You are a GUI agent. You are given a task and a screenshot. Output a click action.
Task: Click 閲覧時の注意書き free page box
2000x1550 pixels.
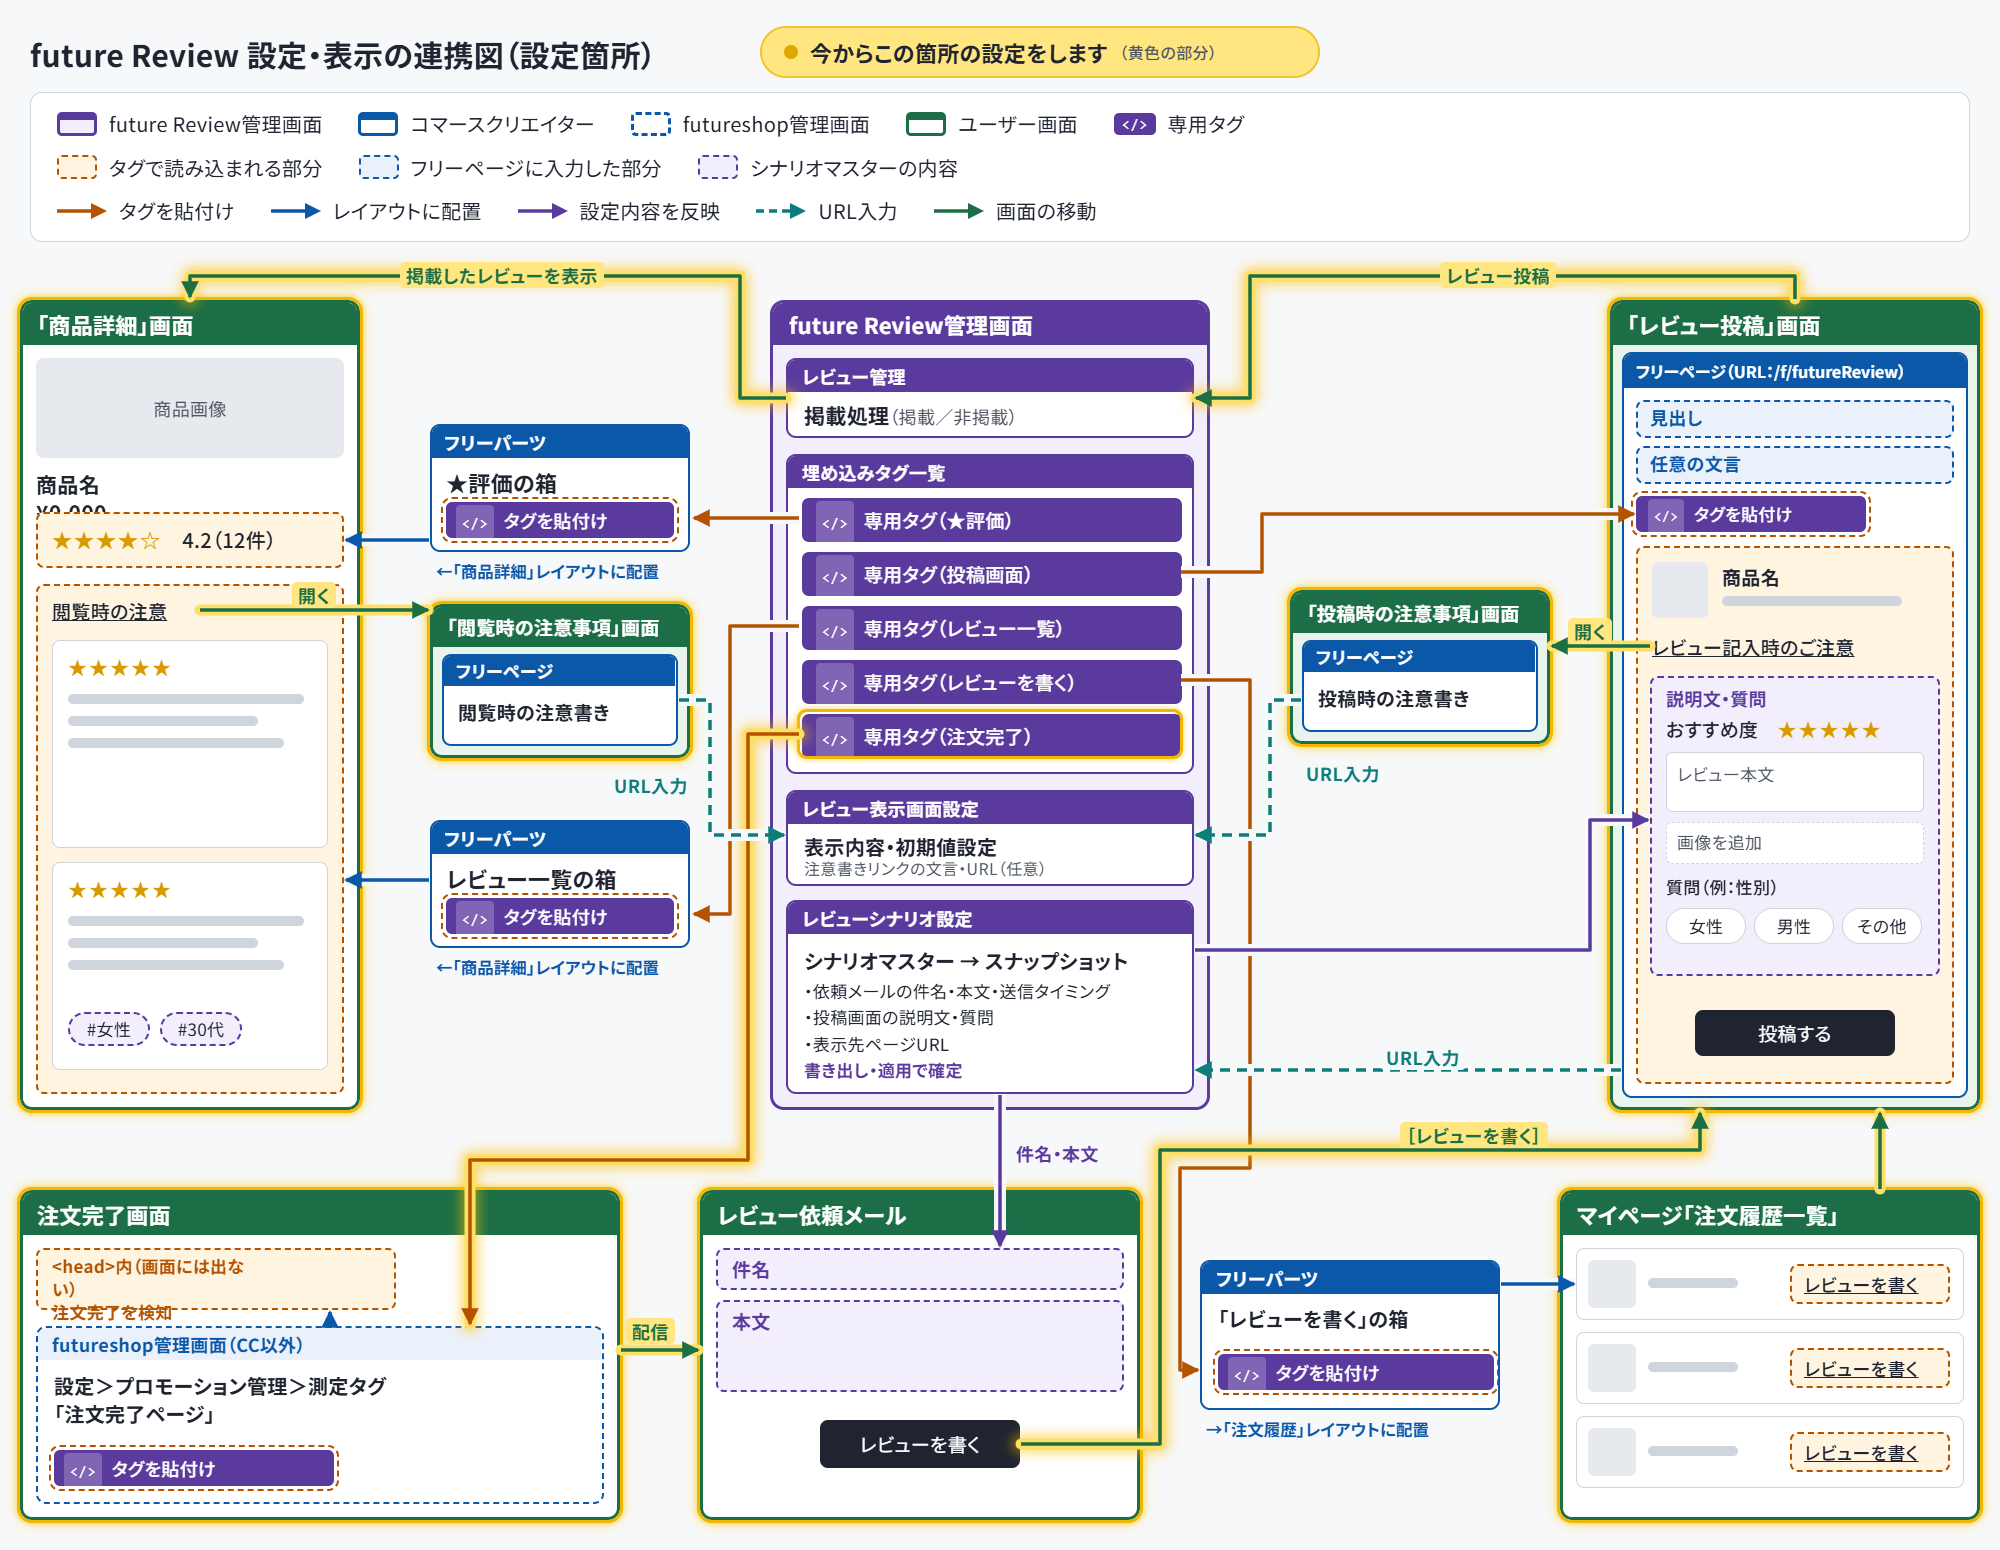click(x=560, y=699)
